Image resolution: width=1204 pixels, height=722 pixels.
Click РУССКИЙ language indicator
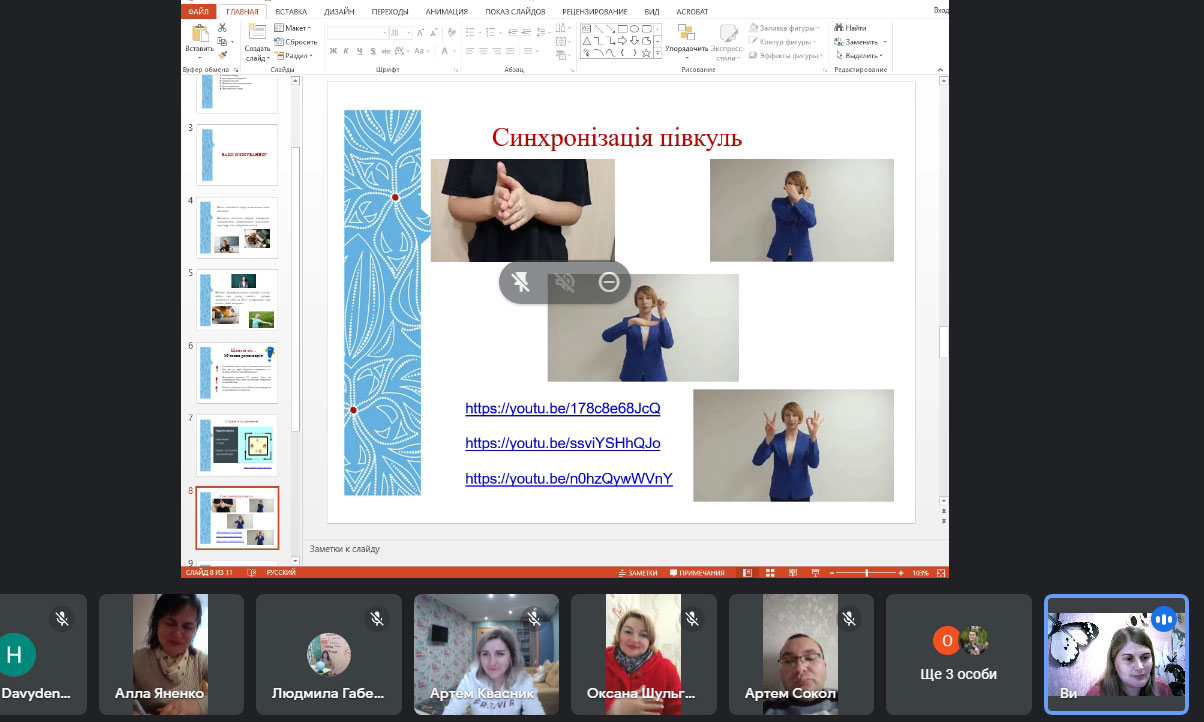click(x=281, y=573)
